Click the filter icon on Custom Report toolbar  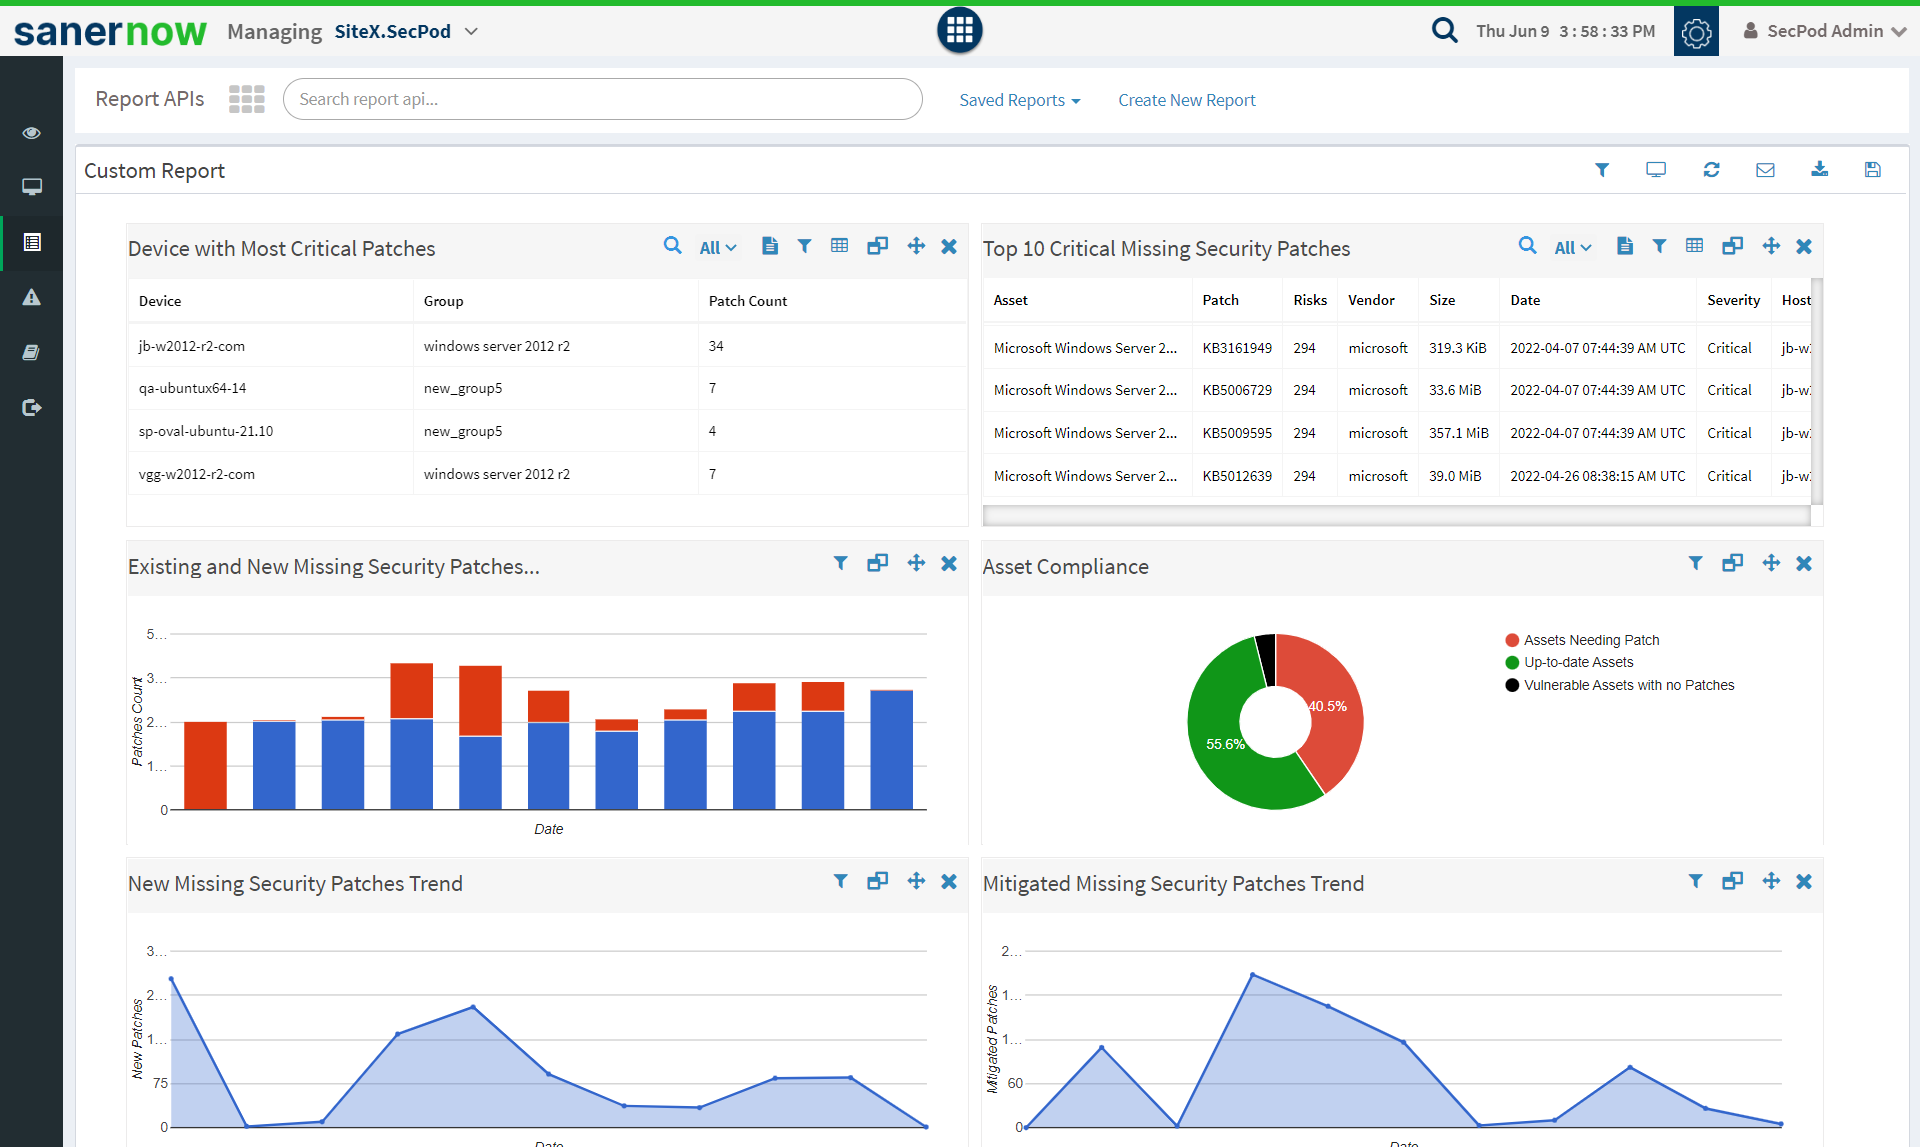coord(1600,171)
